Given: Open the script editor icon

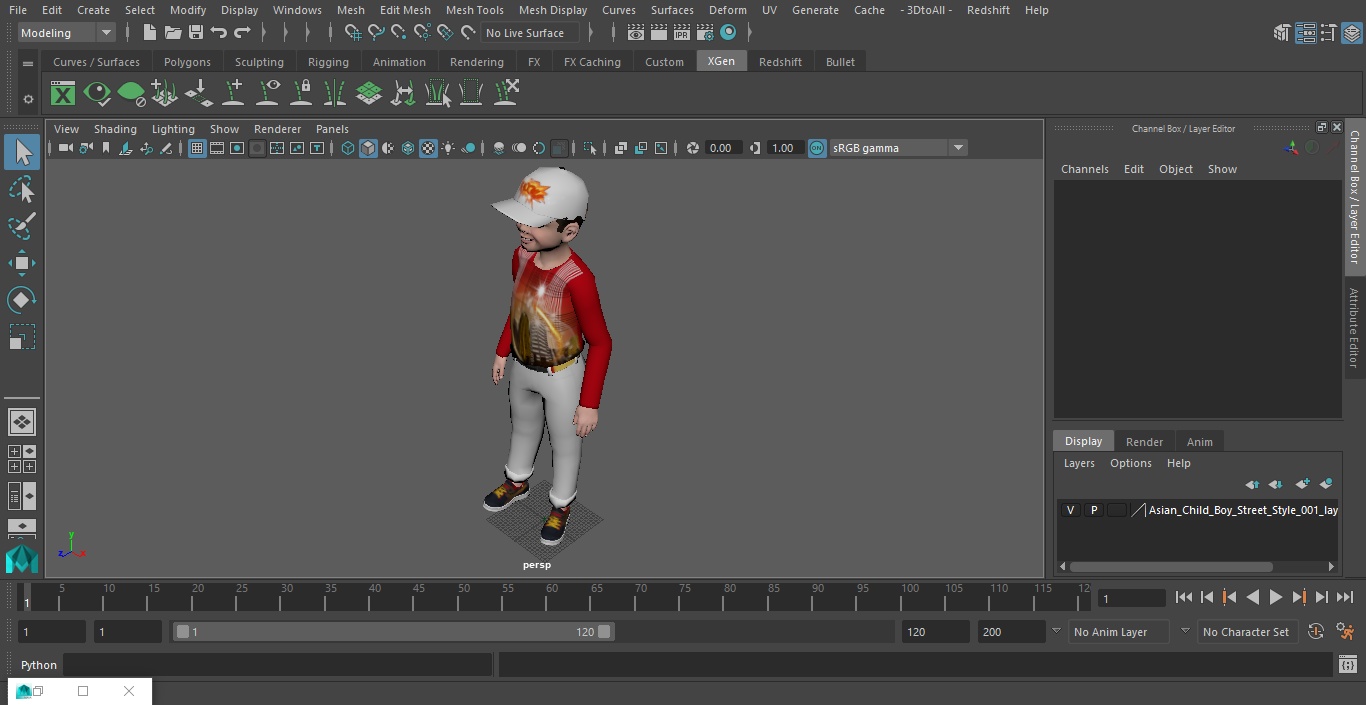Looking at the screenshot, I should pyautogui.click(x=1348, y=665).
